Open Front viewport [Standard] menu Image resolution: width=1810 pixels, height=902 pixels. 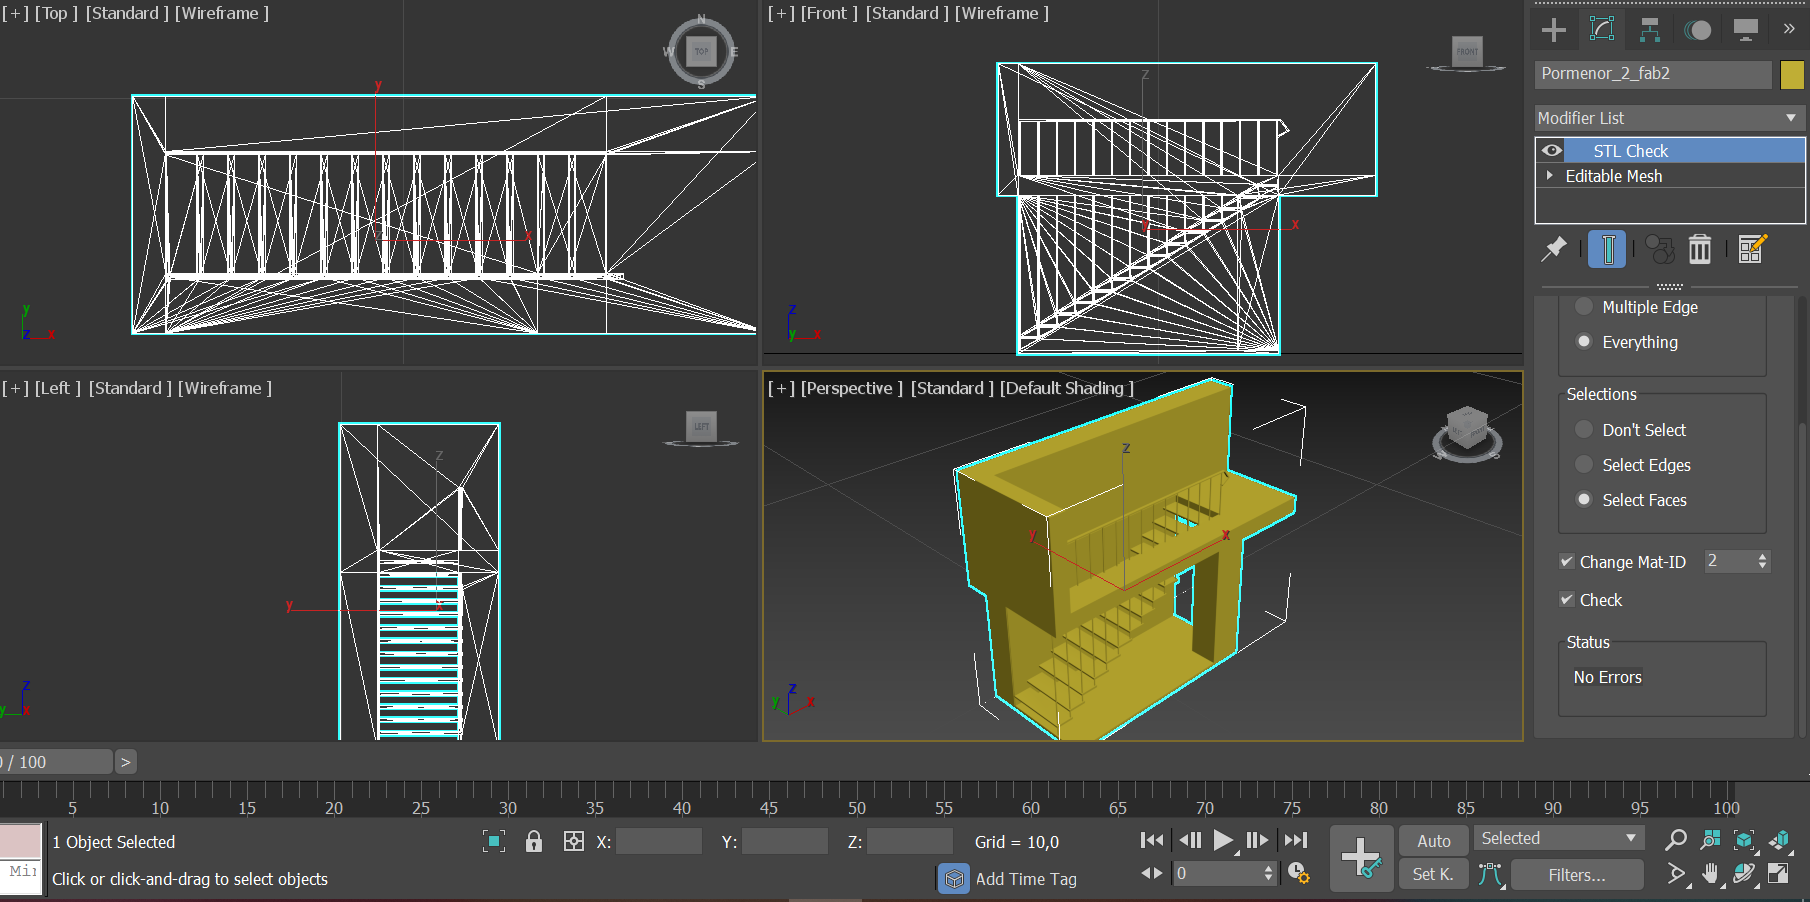(x=907, y=13)
